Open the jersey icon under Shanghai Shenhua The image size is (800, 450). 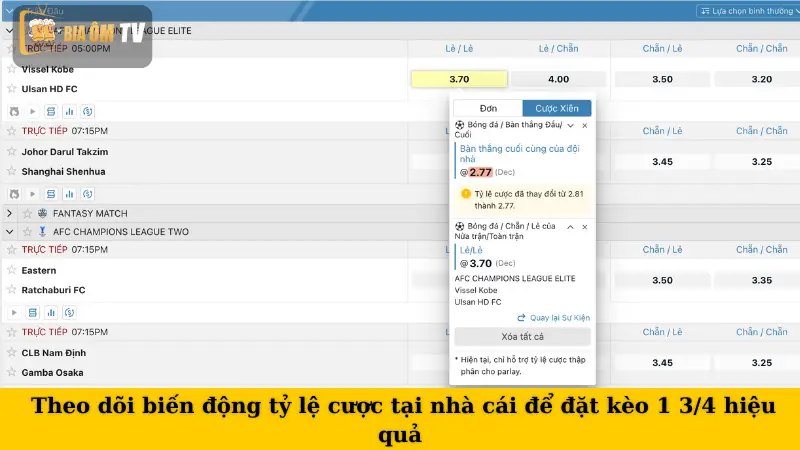point(14,194)
